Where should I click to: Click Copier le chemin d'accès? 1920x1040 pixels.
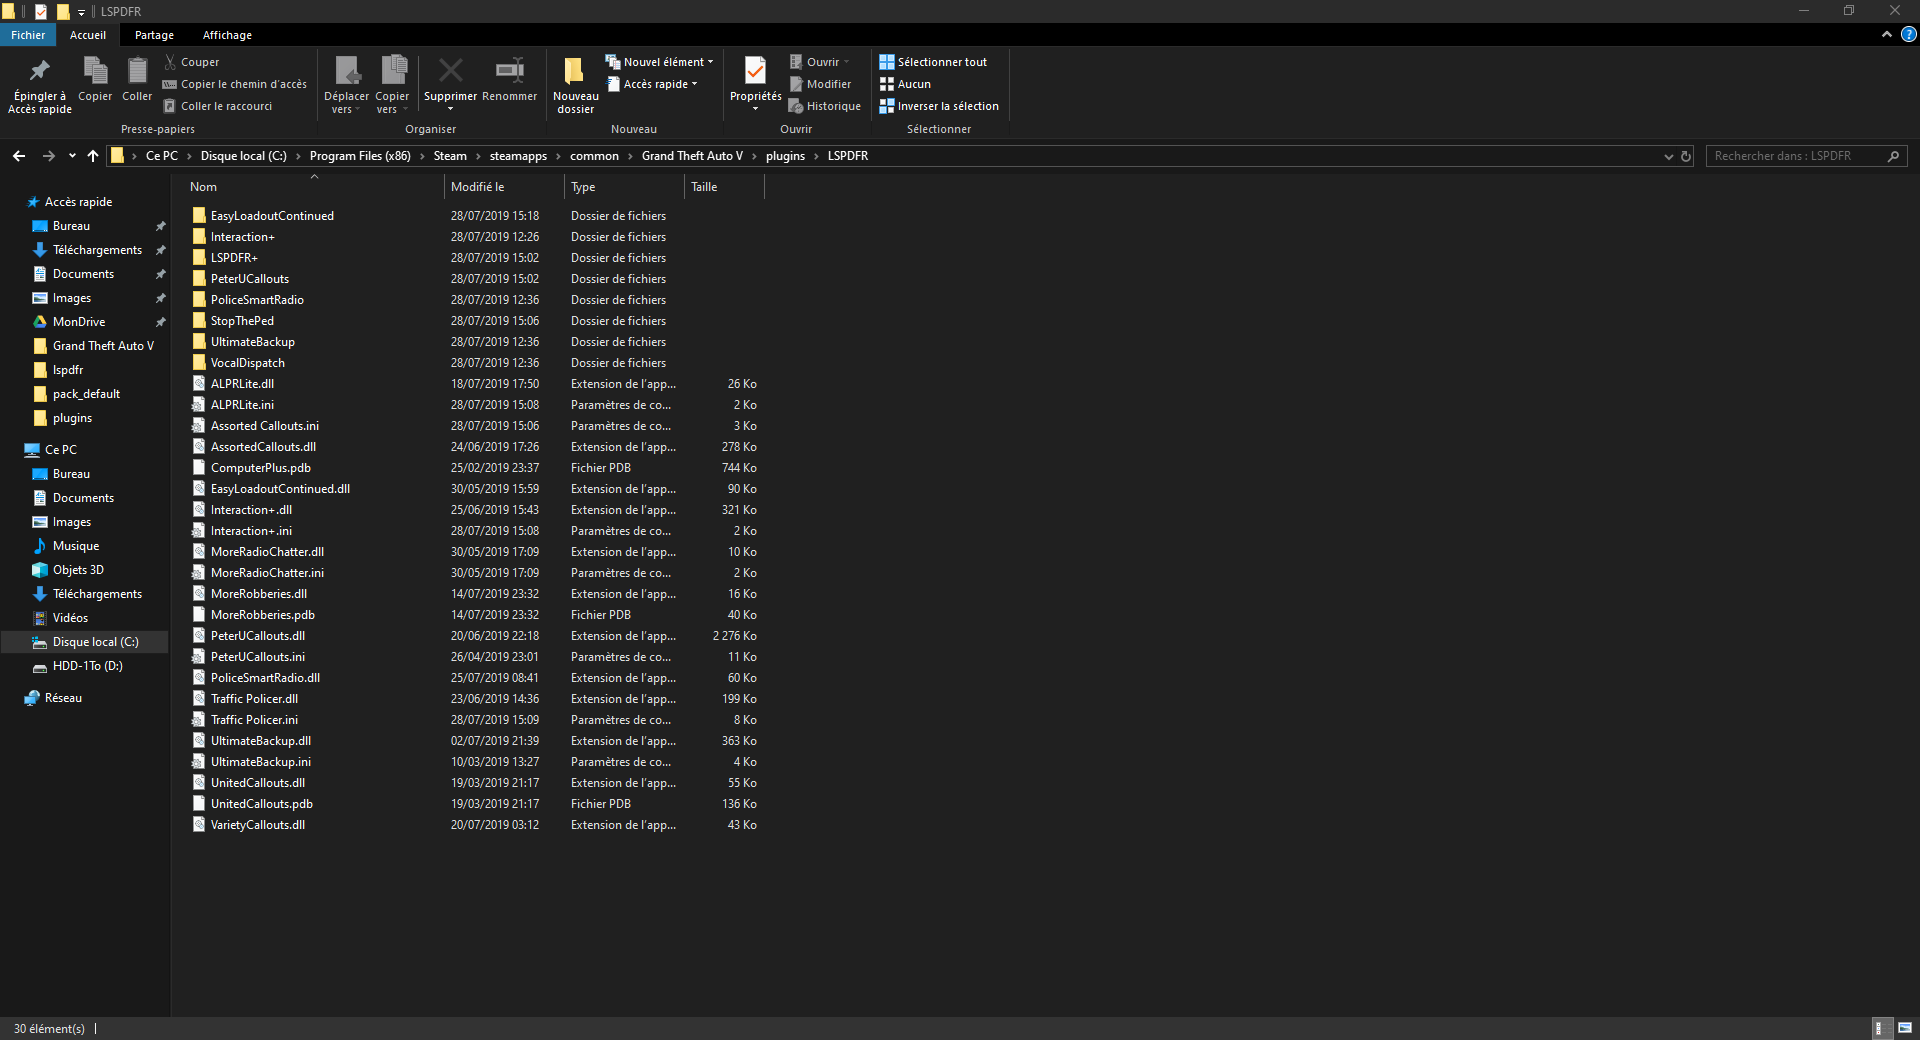(x=235, y=84)
